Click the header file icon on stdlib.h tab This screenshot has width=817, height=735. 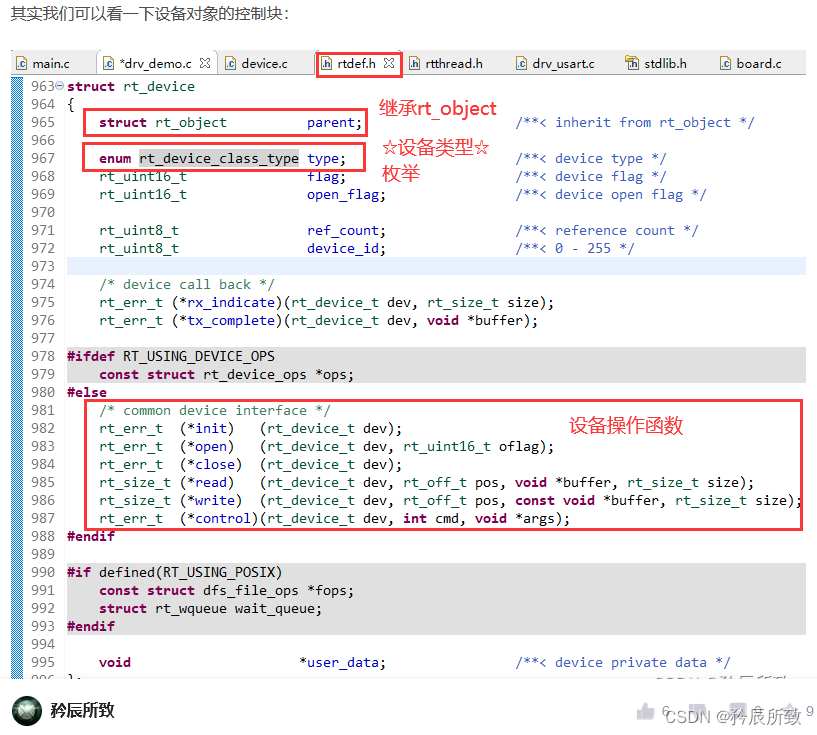coord(631,61)
